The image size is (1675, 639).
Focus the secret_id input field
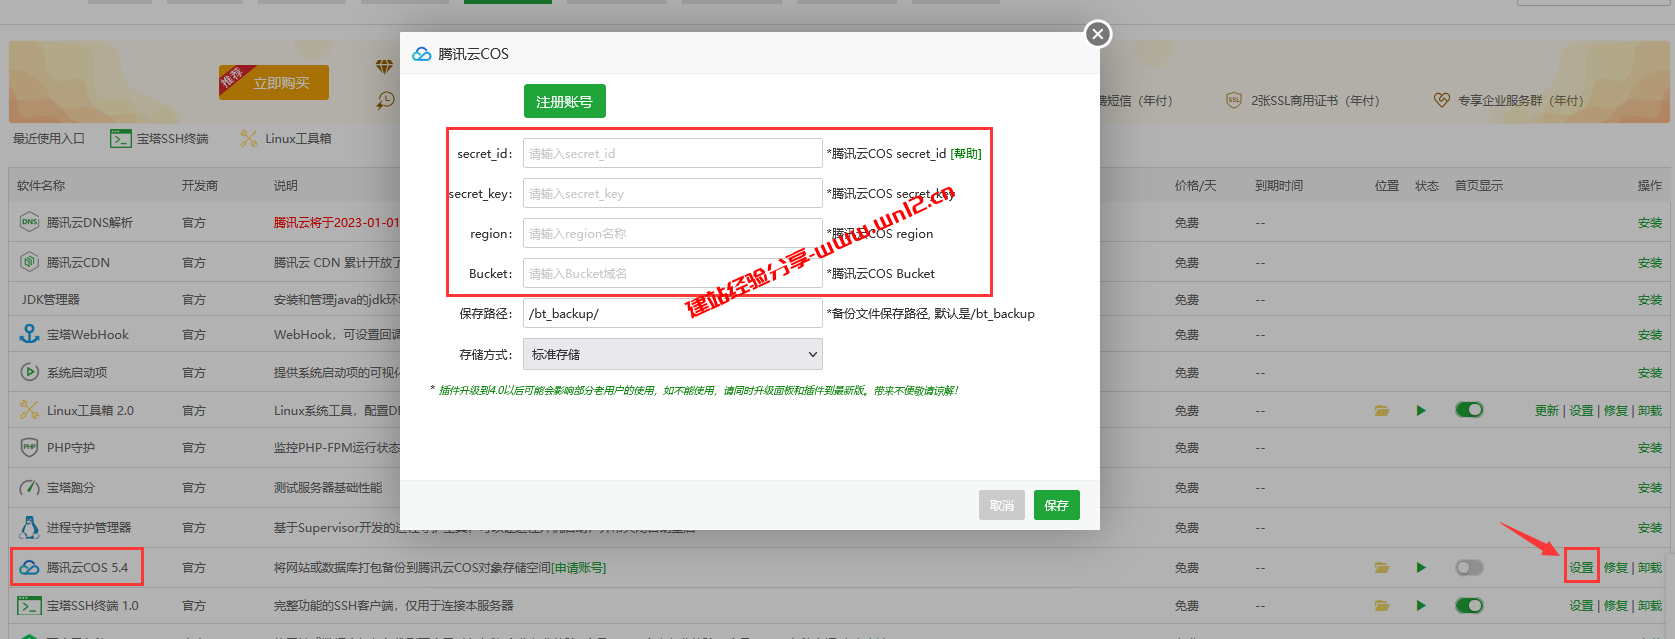tap(672, 153)
